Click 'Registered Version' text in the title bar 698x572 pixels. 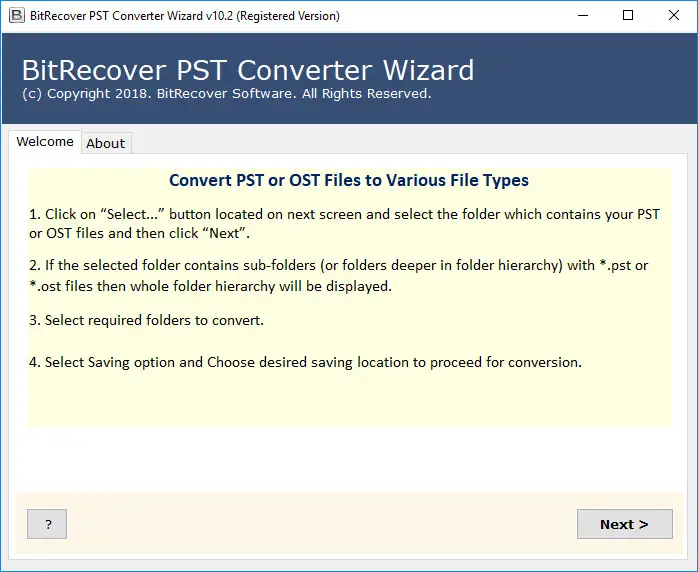click(x=288, y=16)
